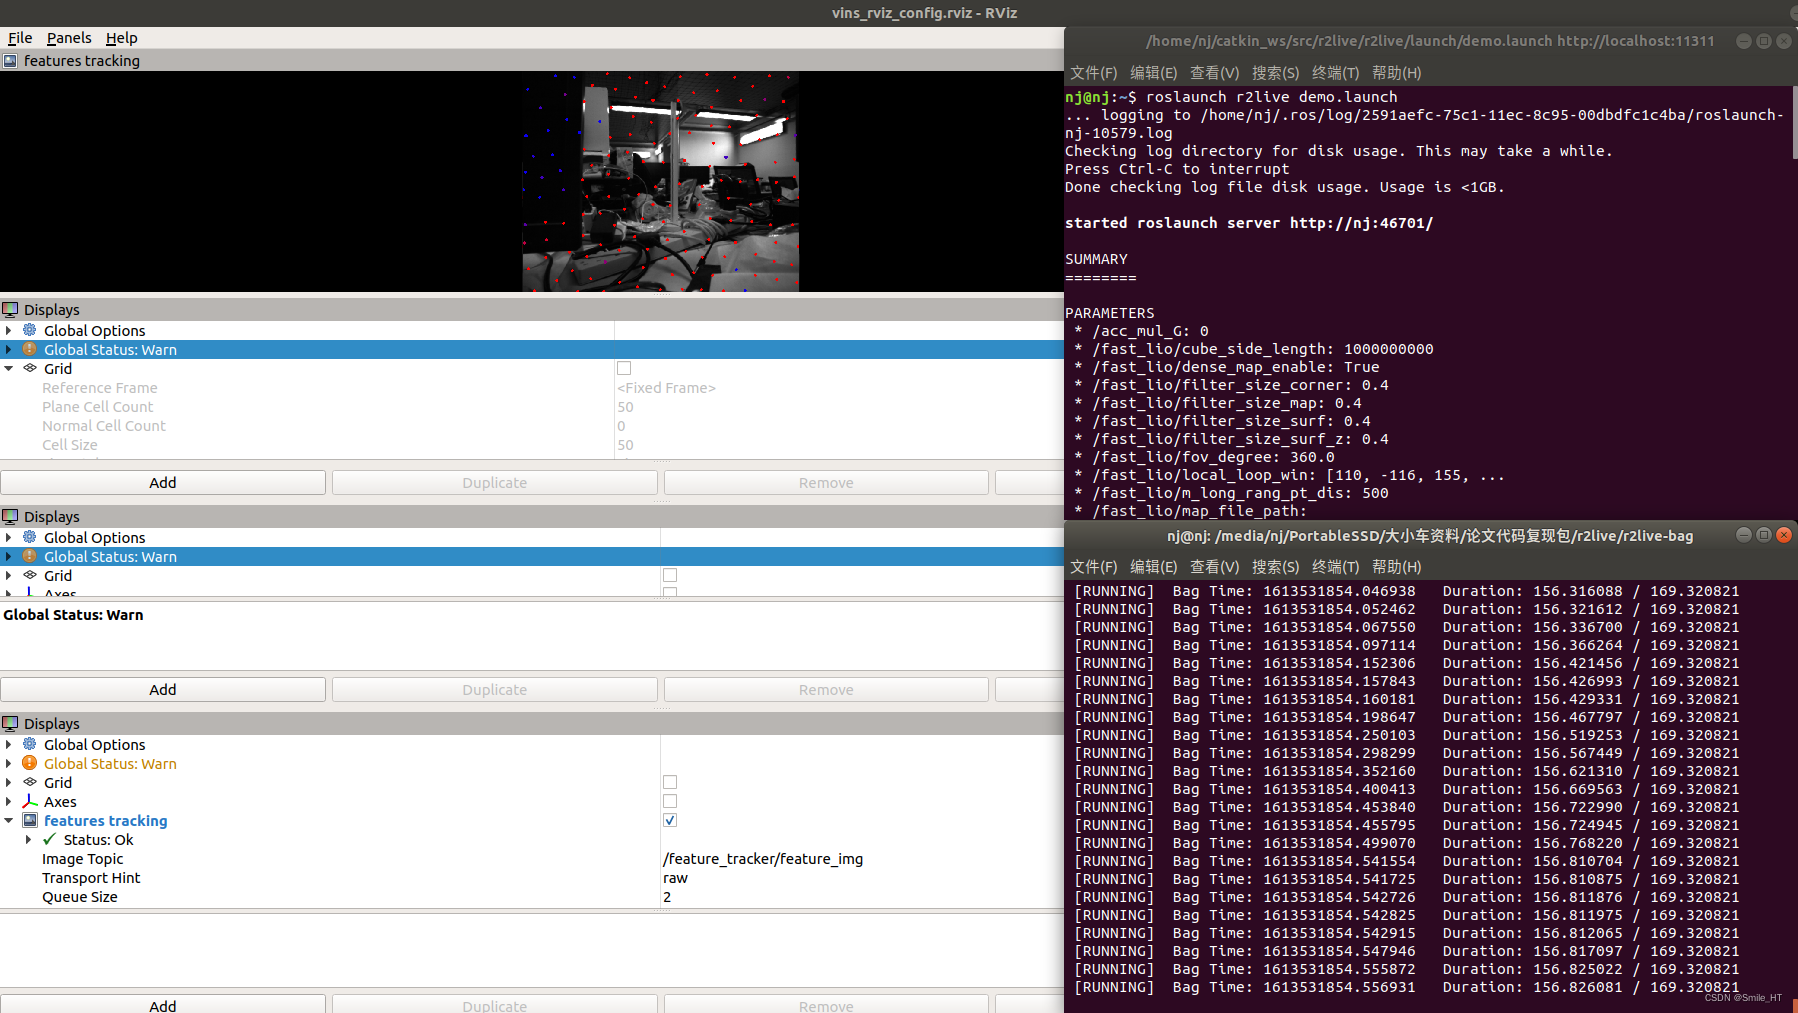Click the blue features tracking display name
Screen dimensions: 1798x1013
tap(106, 820)
